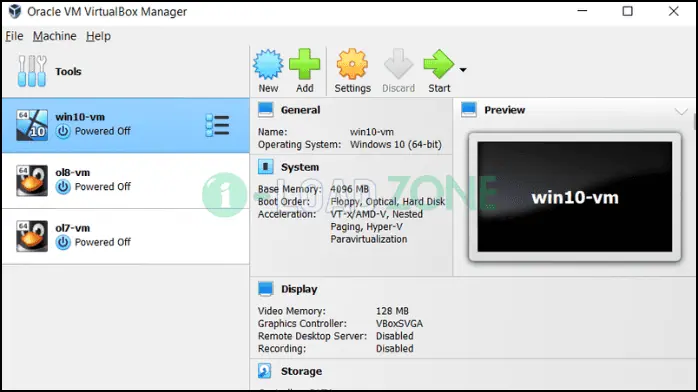Click the VirtualBox cube icon in title bar
Screen dimensions: 698x392
pos(15,12)
